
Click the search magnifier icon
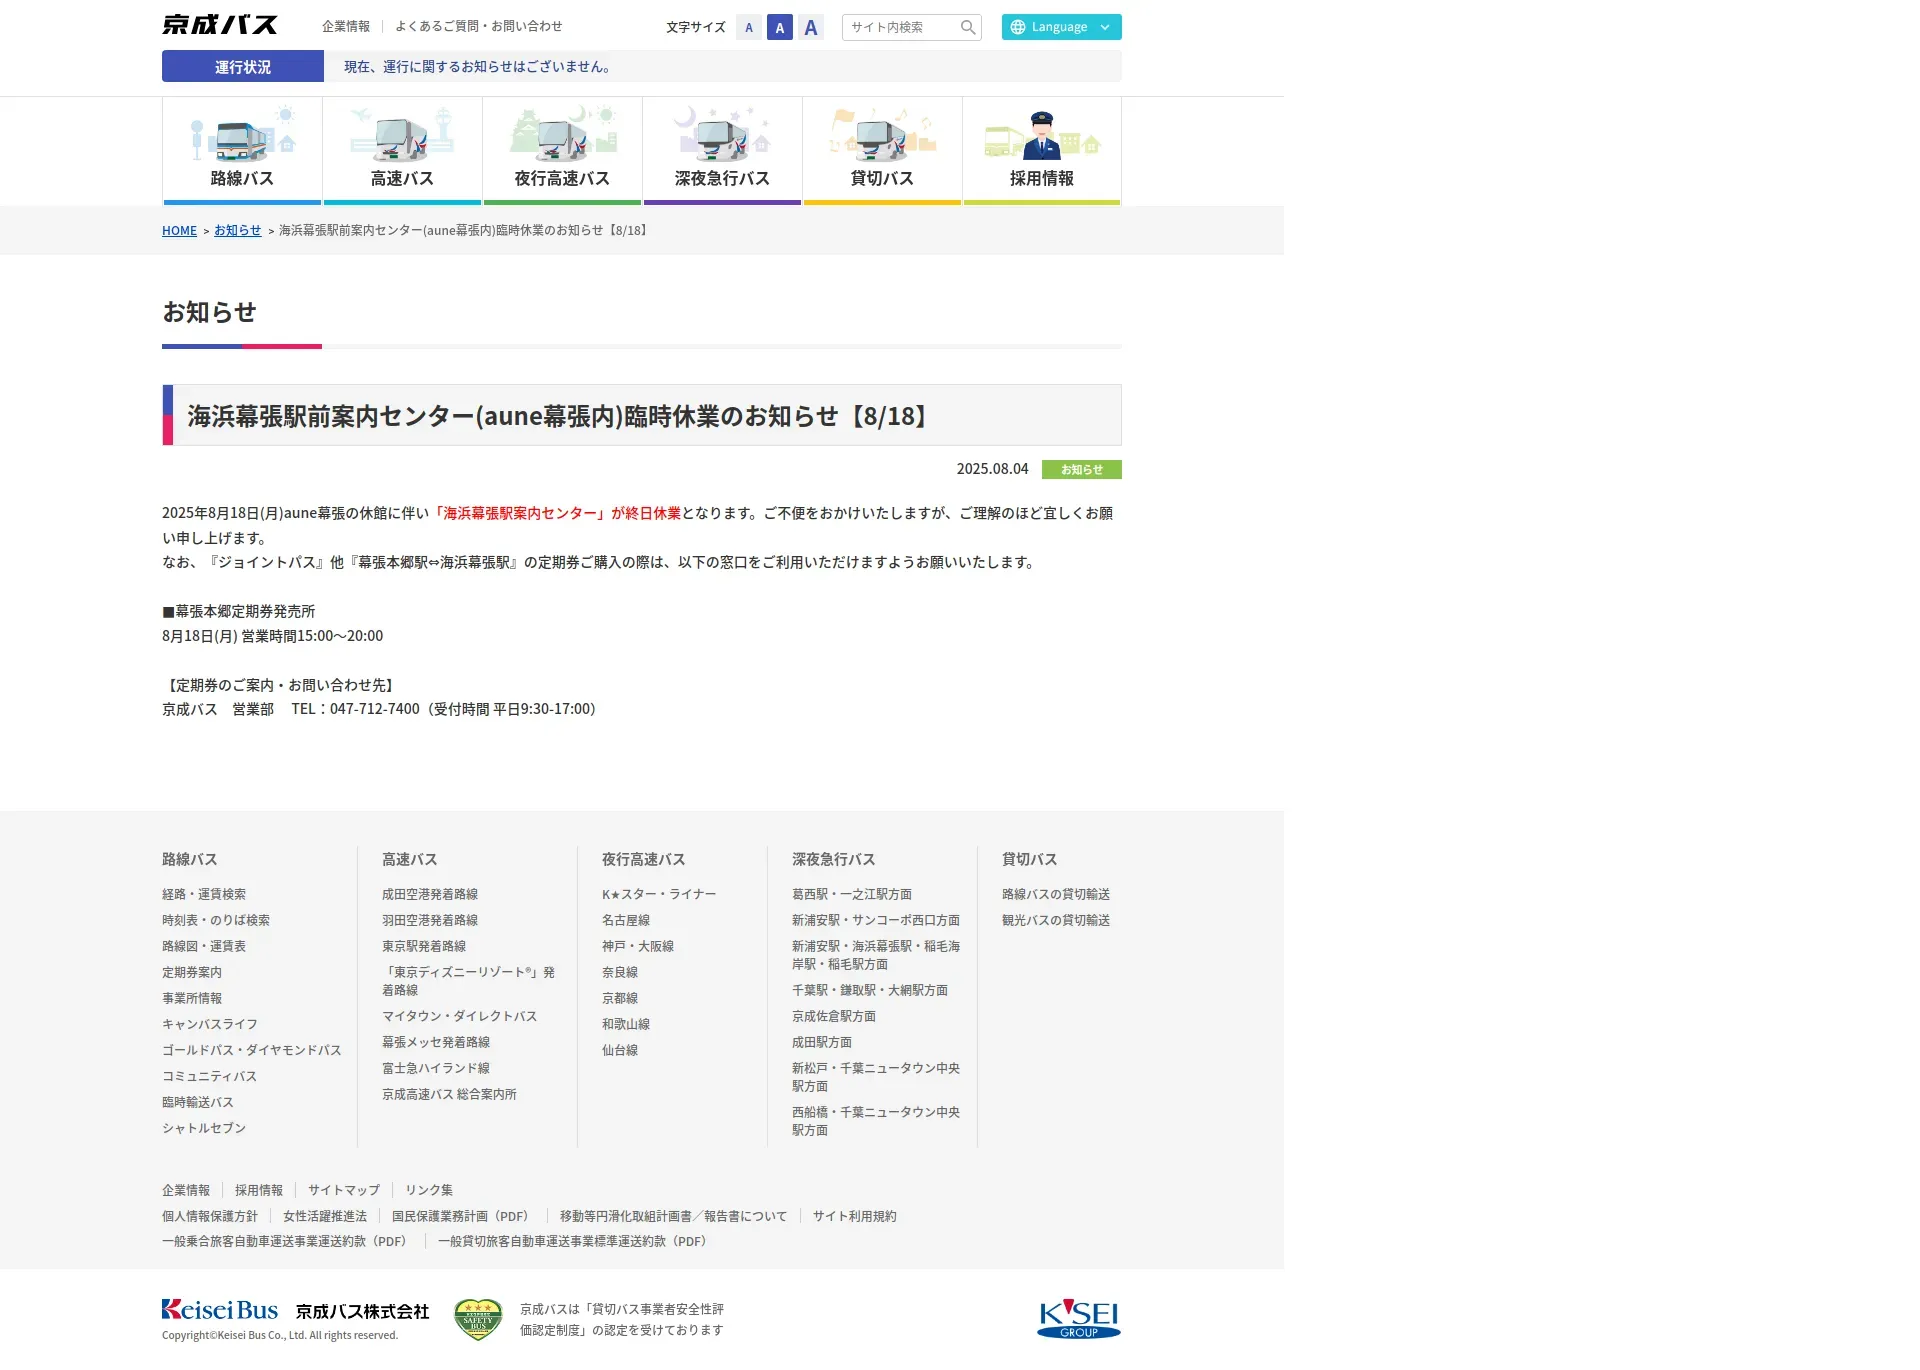967,27
